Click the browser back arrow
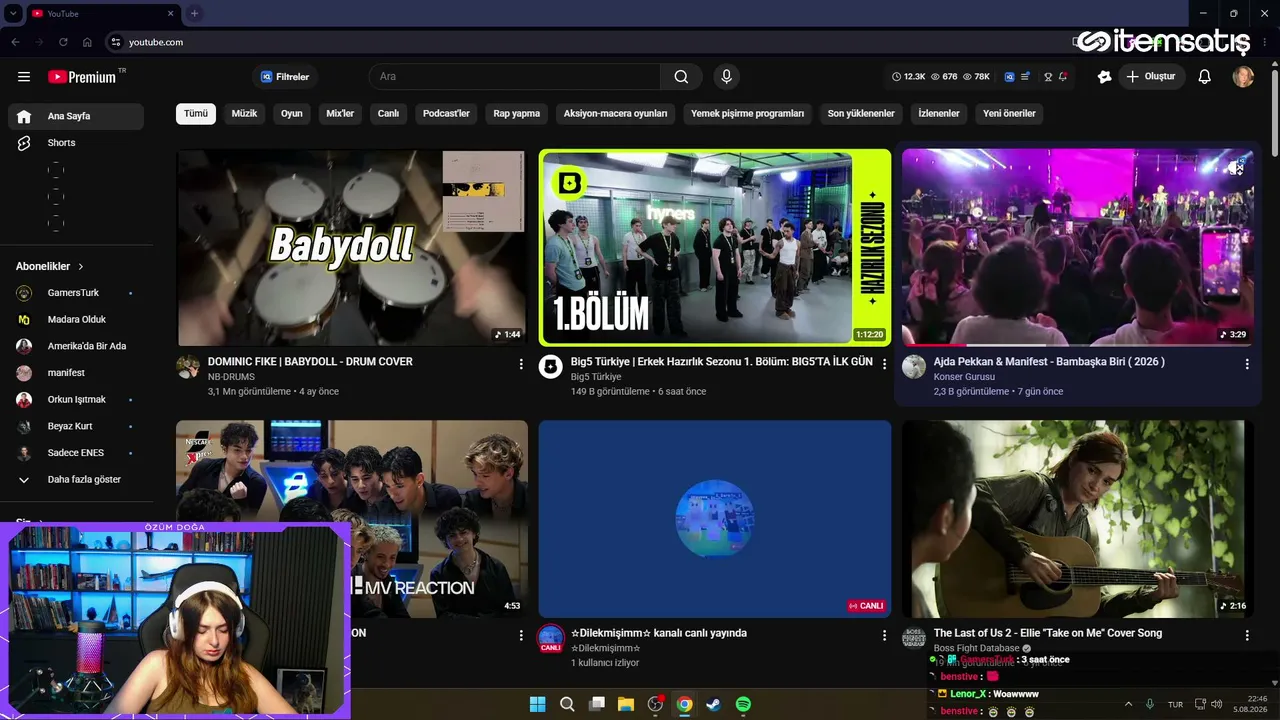The image size is (1280, 720). click(x=15, y=42)
